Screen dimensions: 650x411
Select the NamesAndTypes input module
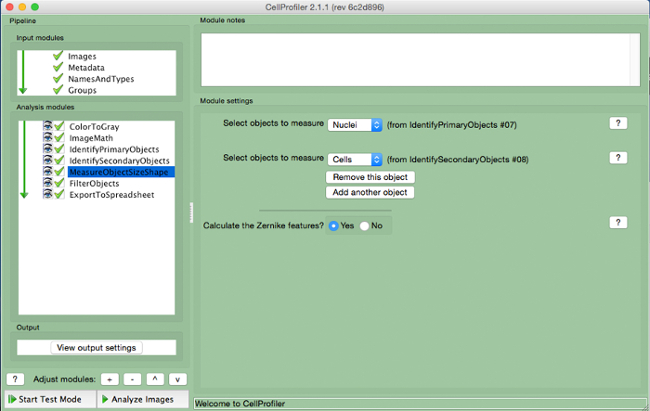[x=100, y=79]
